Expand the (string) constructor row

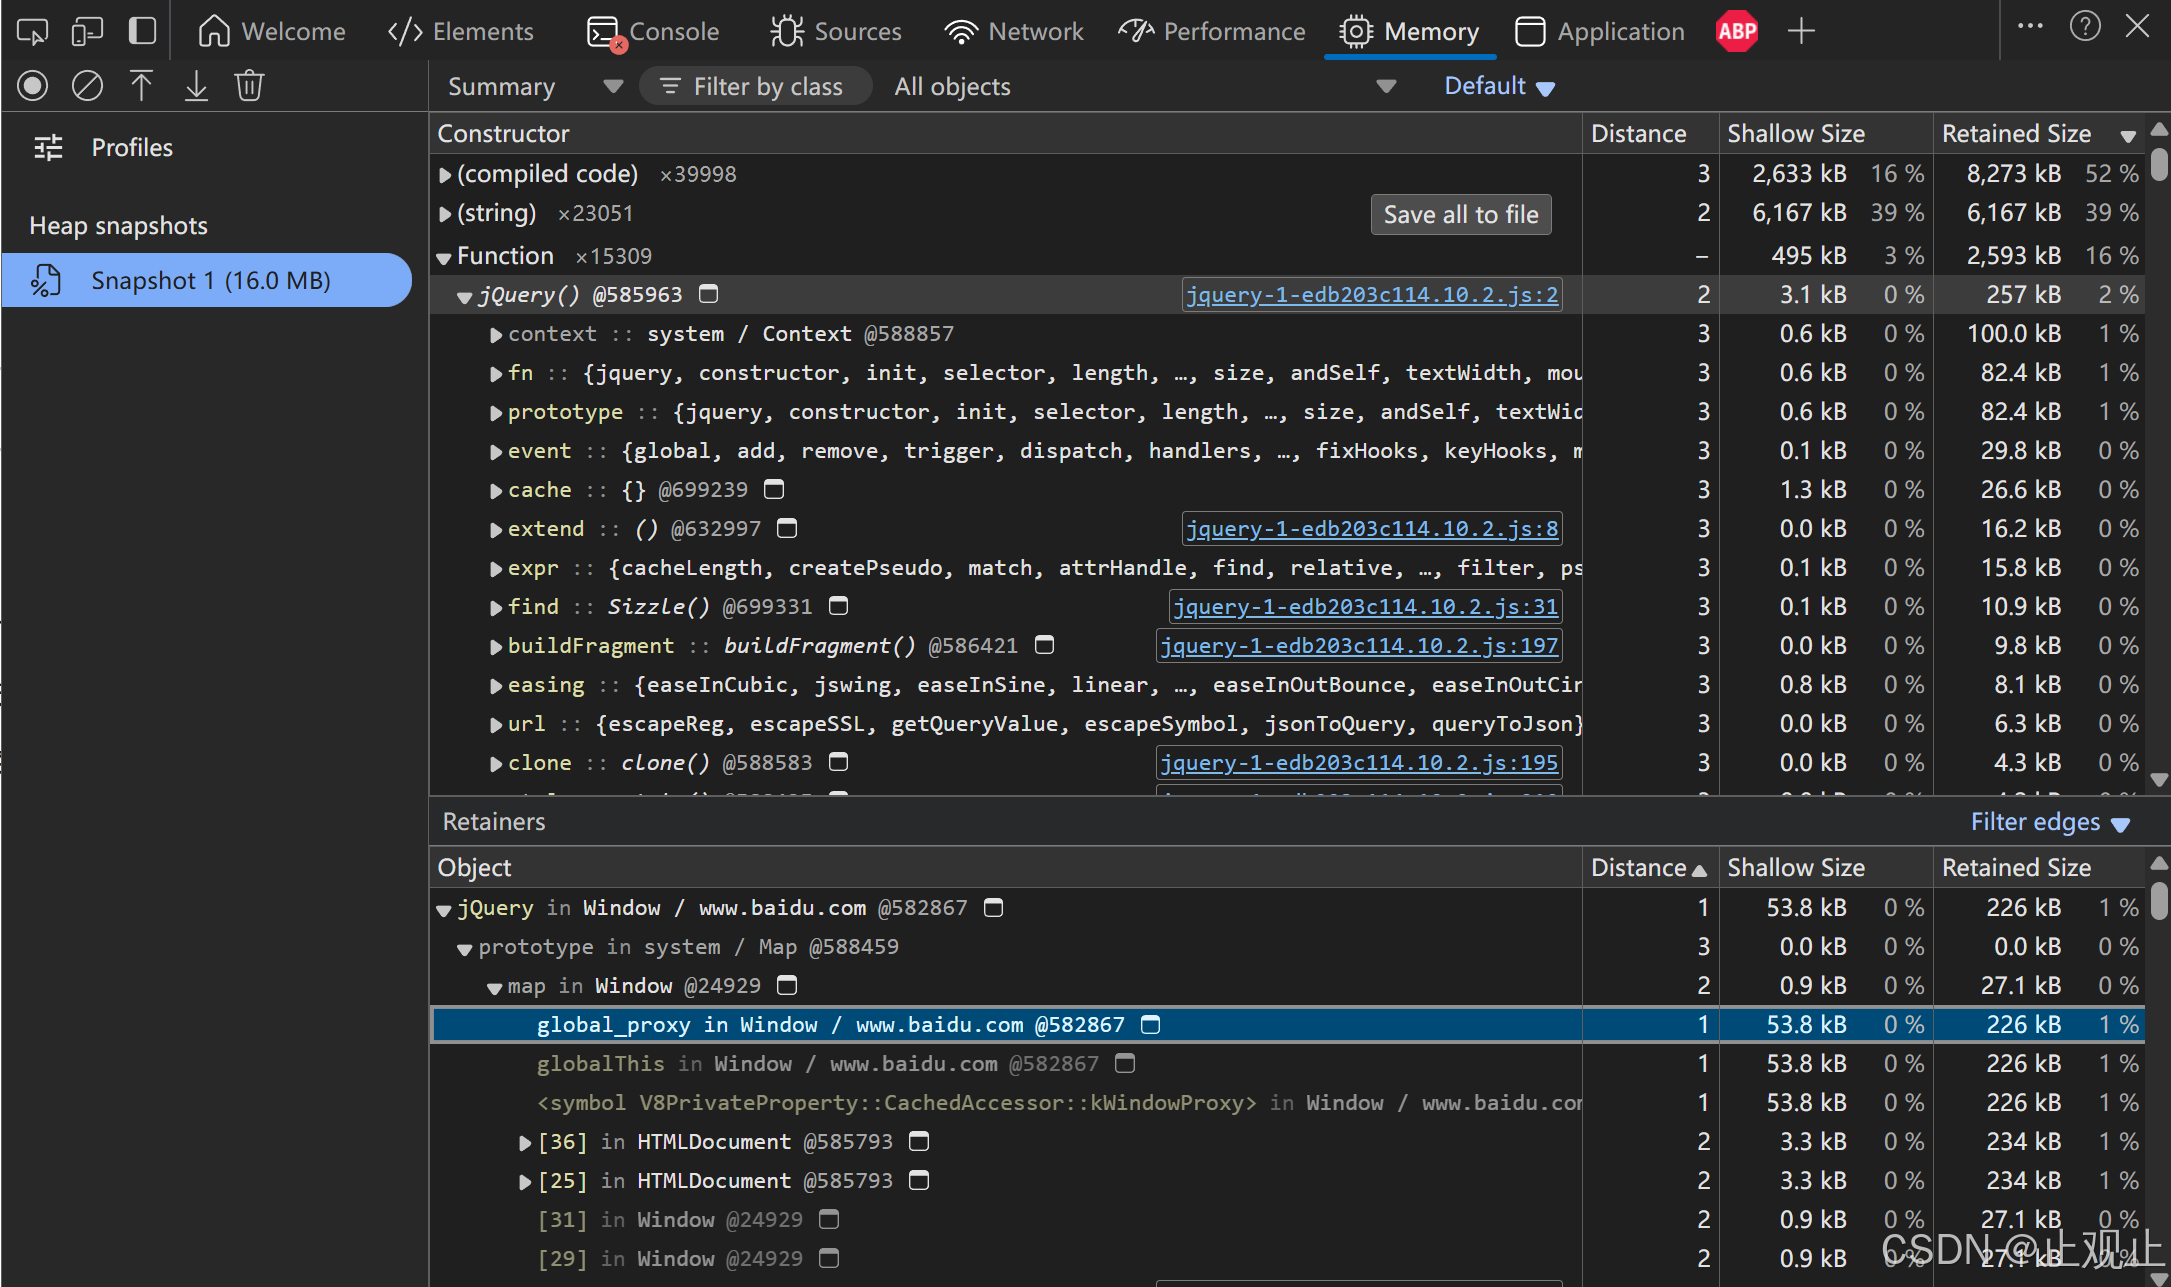pyautogui.click(x=445, y=214)
